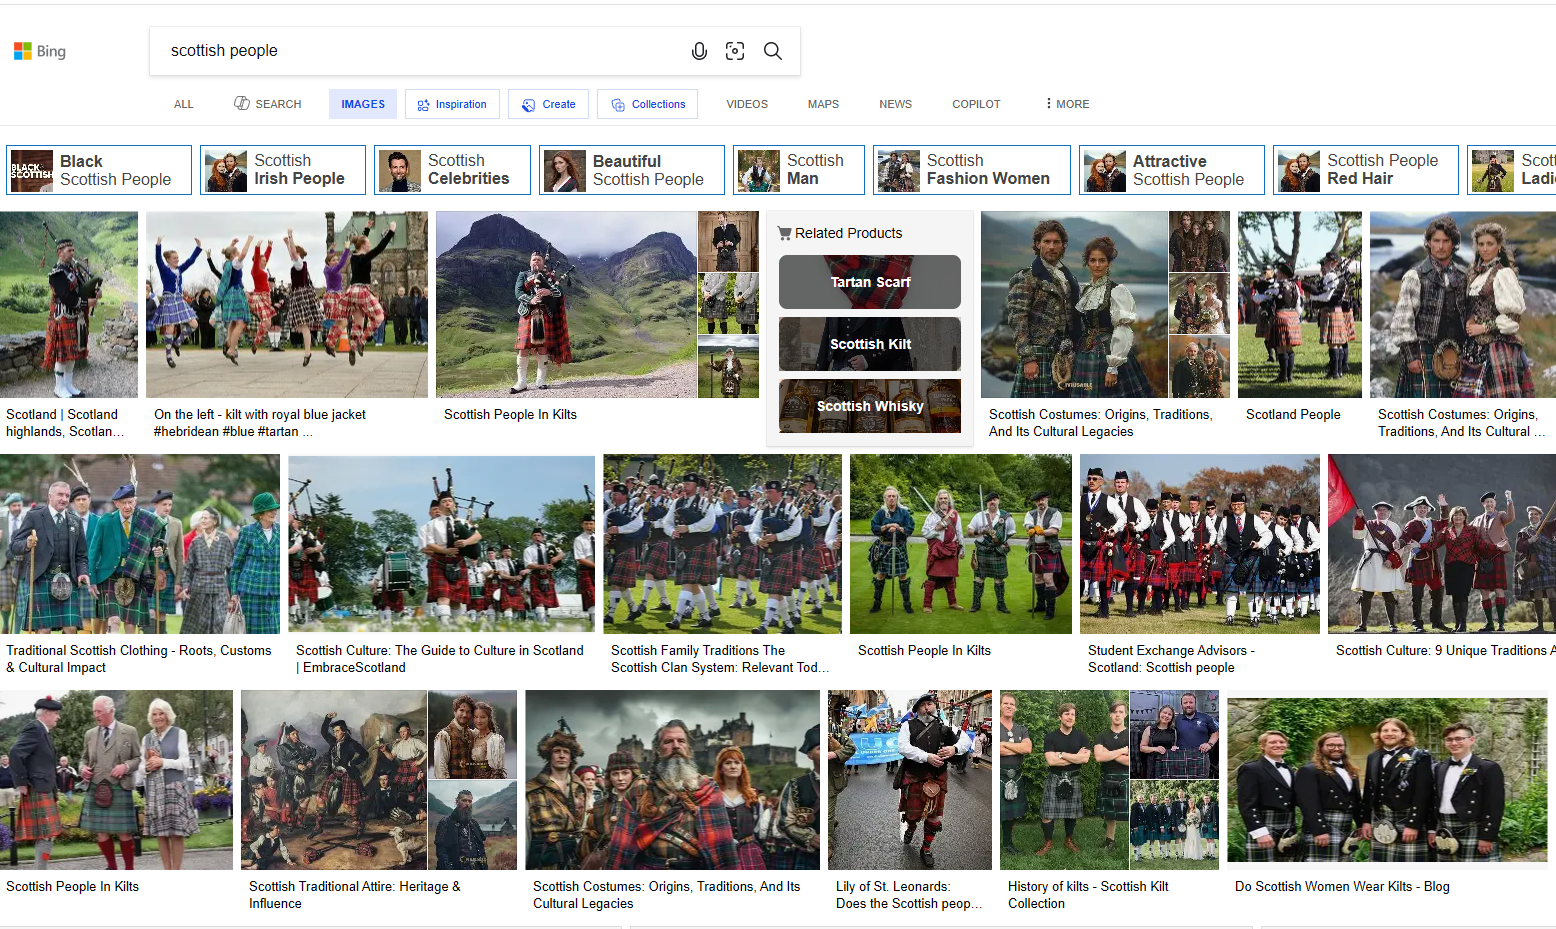Open the bagpiper in highlands image

coord(69,305)
